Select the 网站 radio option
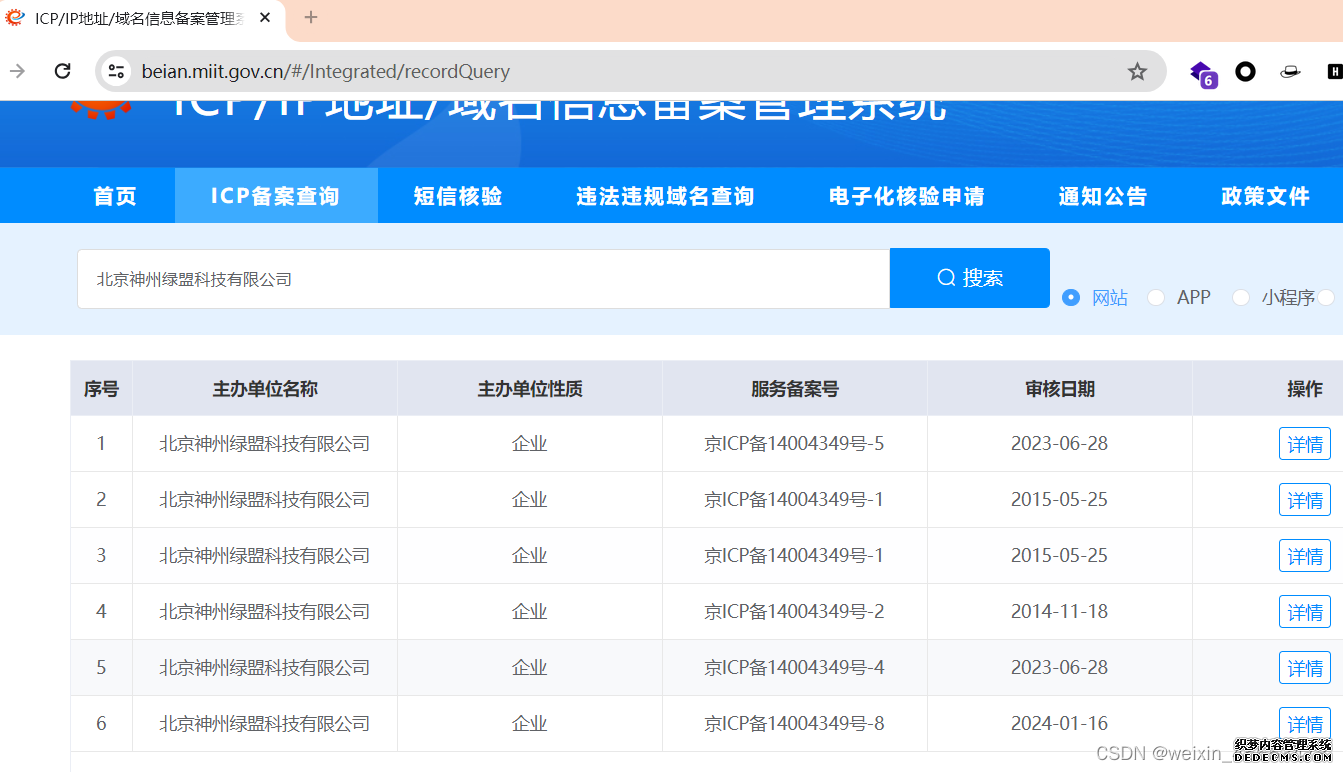Viewport: 1343px width, 772px height. coord(1071,297)
